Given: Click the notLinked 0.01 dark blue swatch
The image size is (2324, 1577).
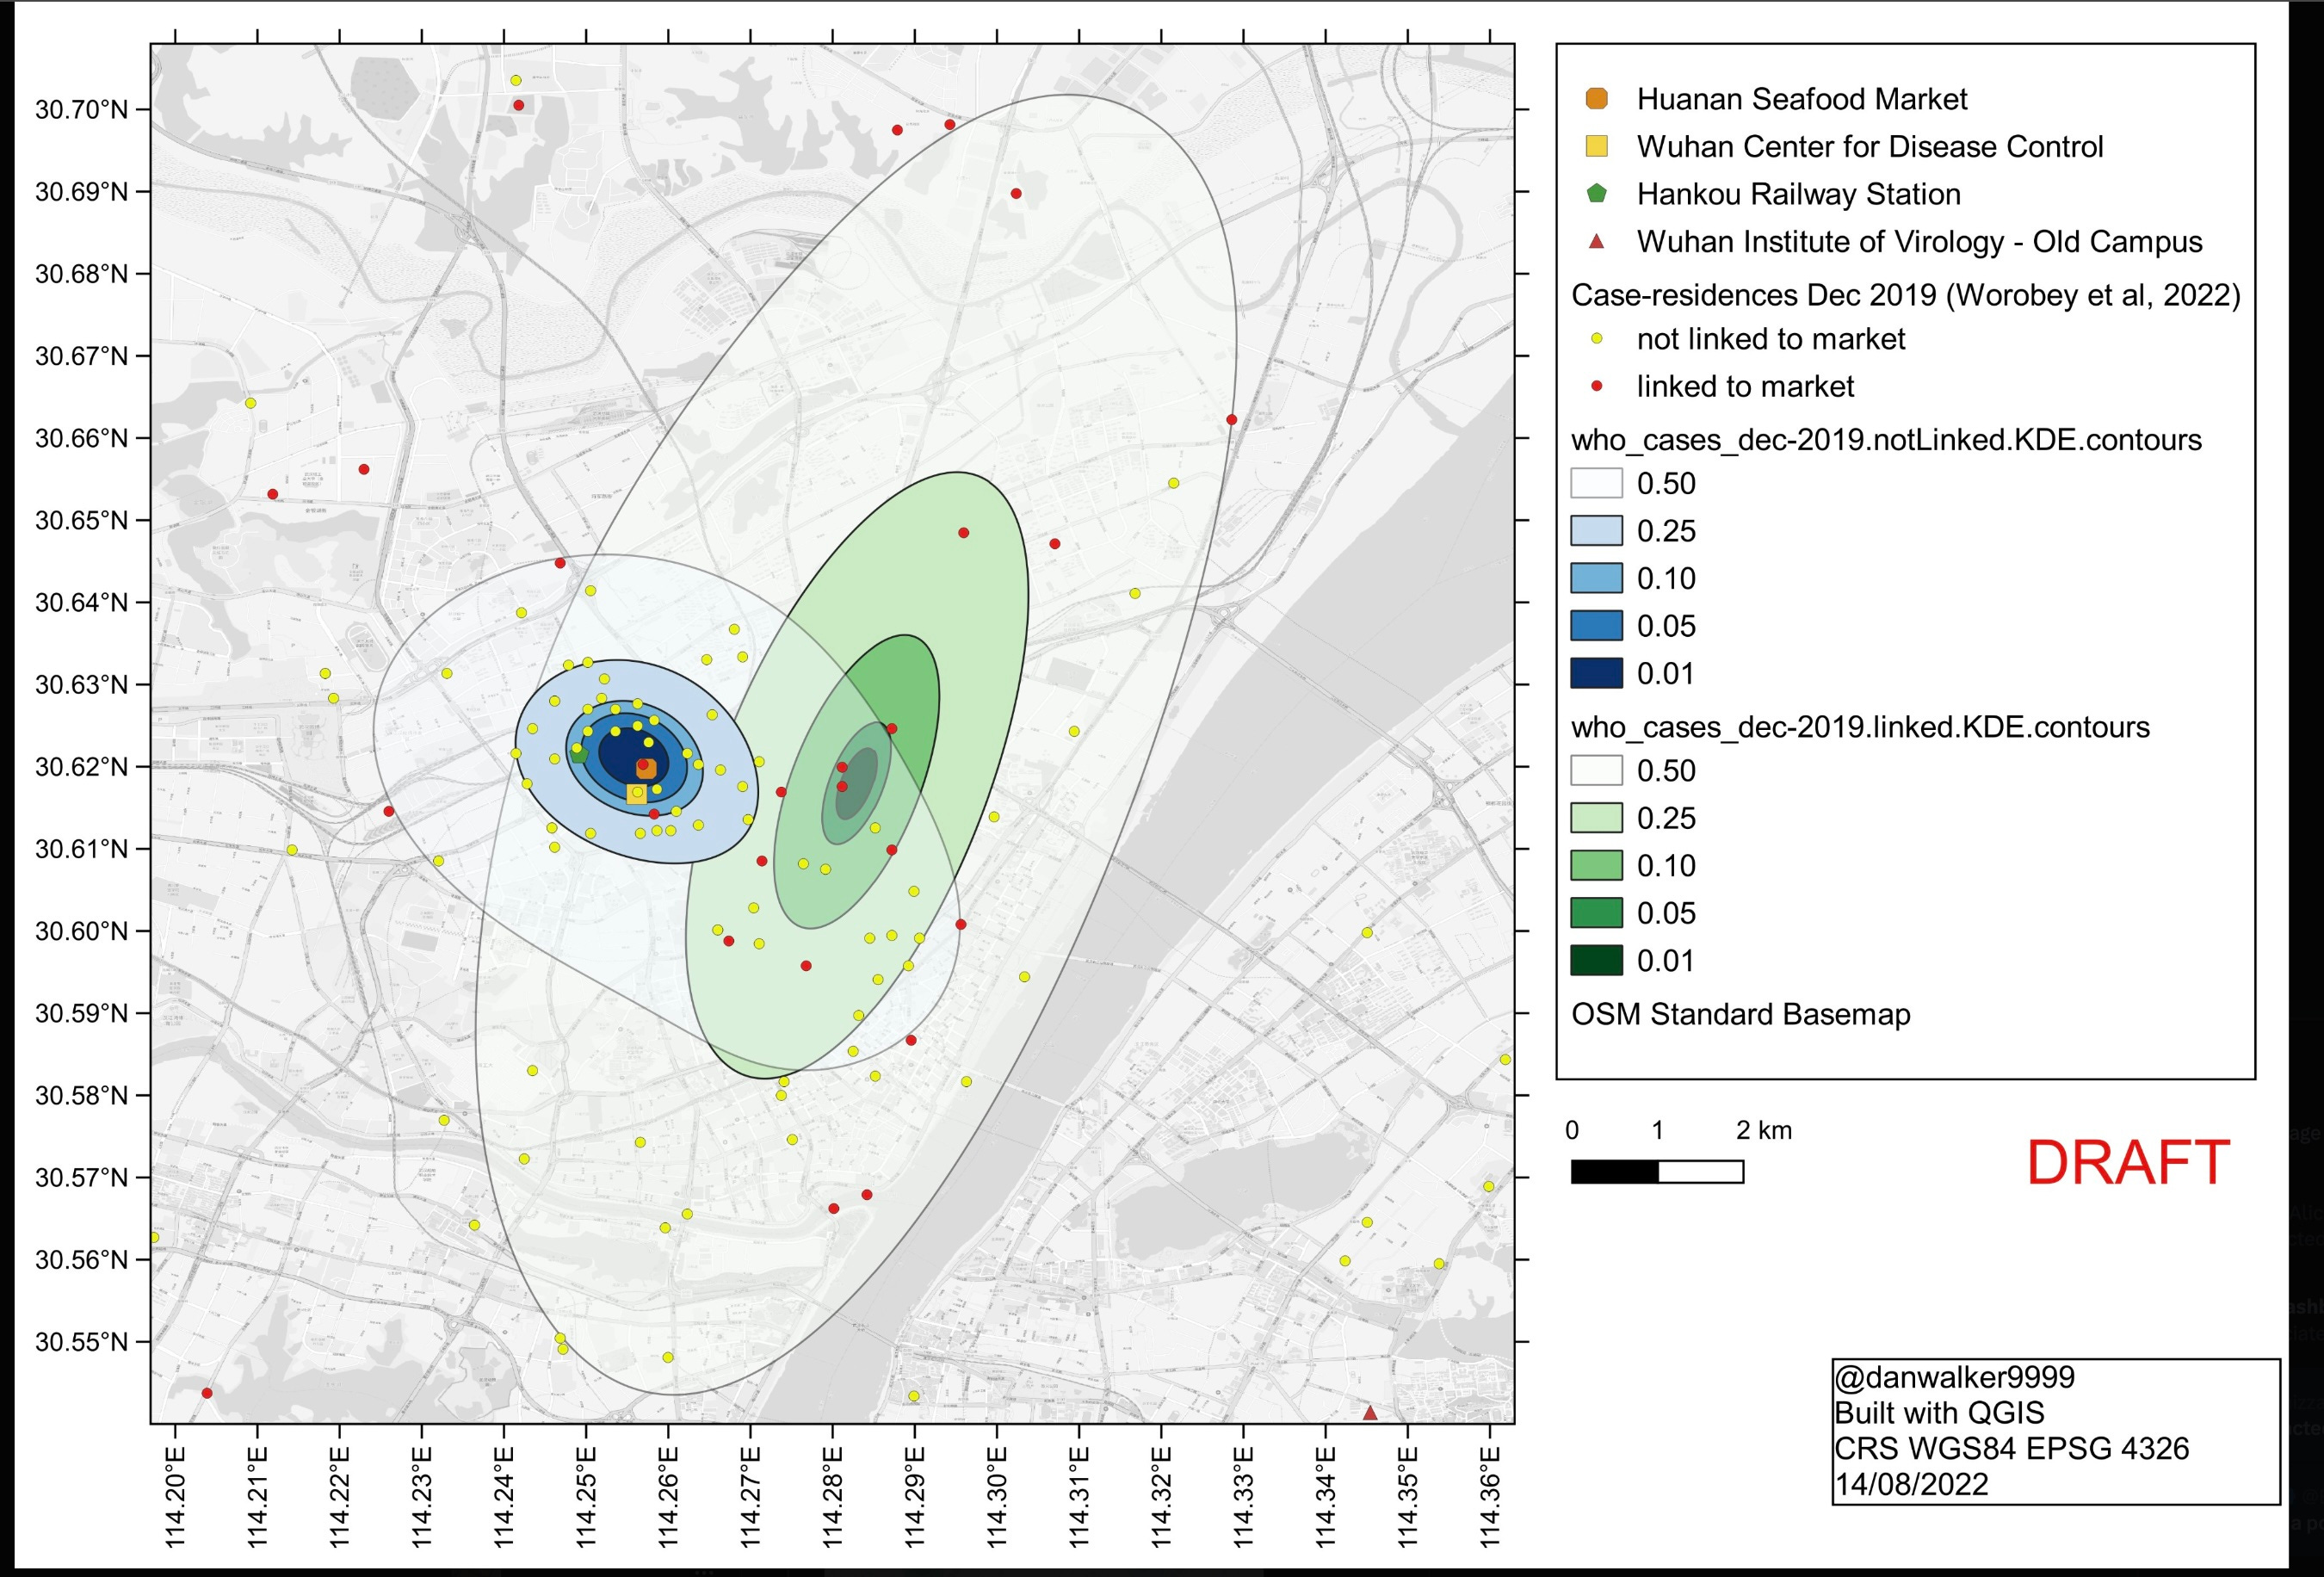Looking at the screenshot, I should [x=1596, y=673].
